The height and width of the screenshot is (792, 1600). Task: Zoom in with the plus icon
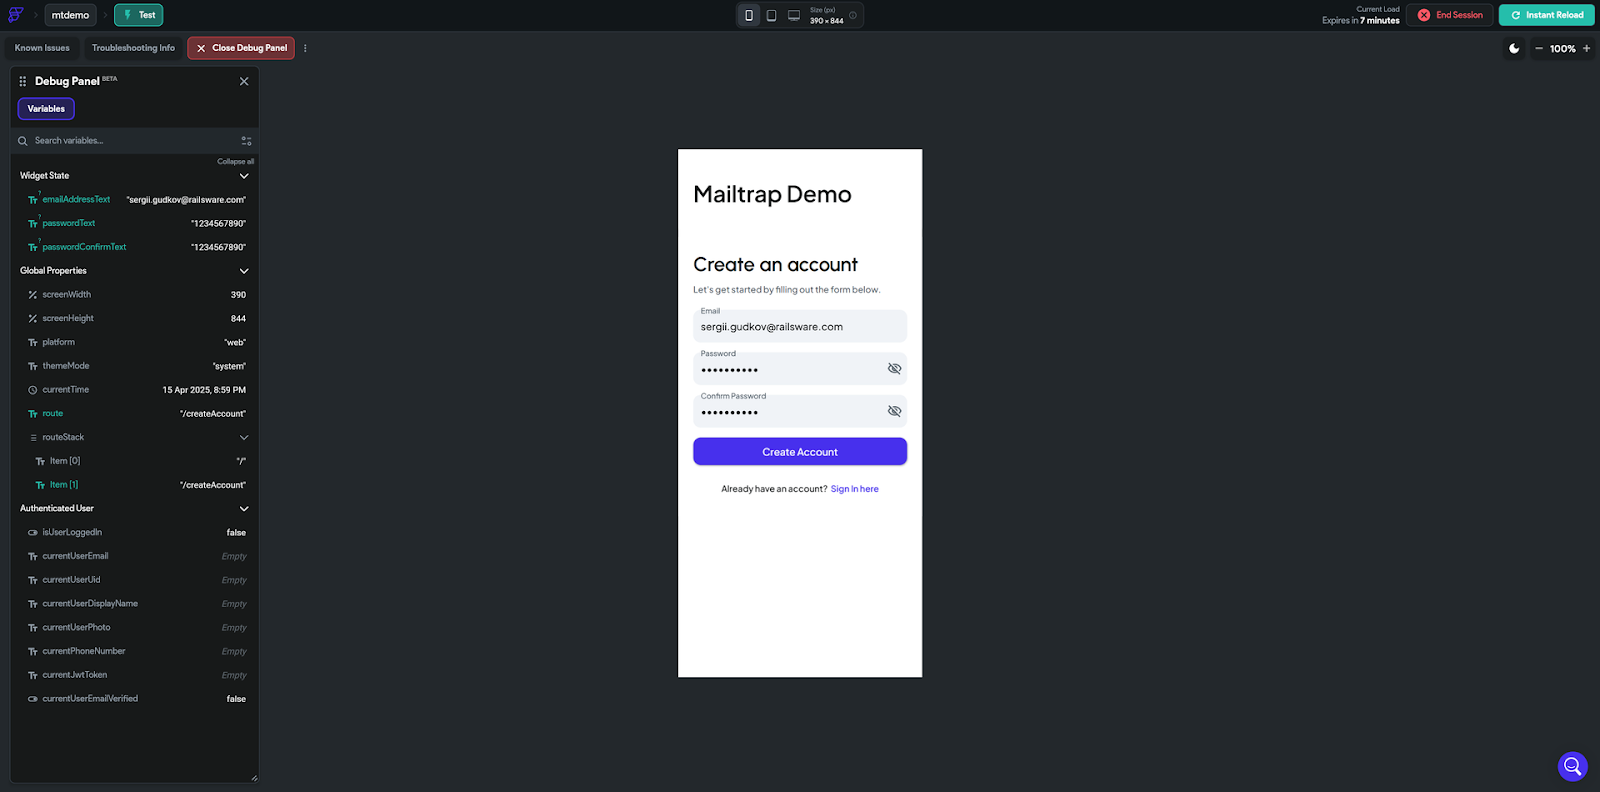point(1586,48)
